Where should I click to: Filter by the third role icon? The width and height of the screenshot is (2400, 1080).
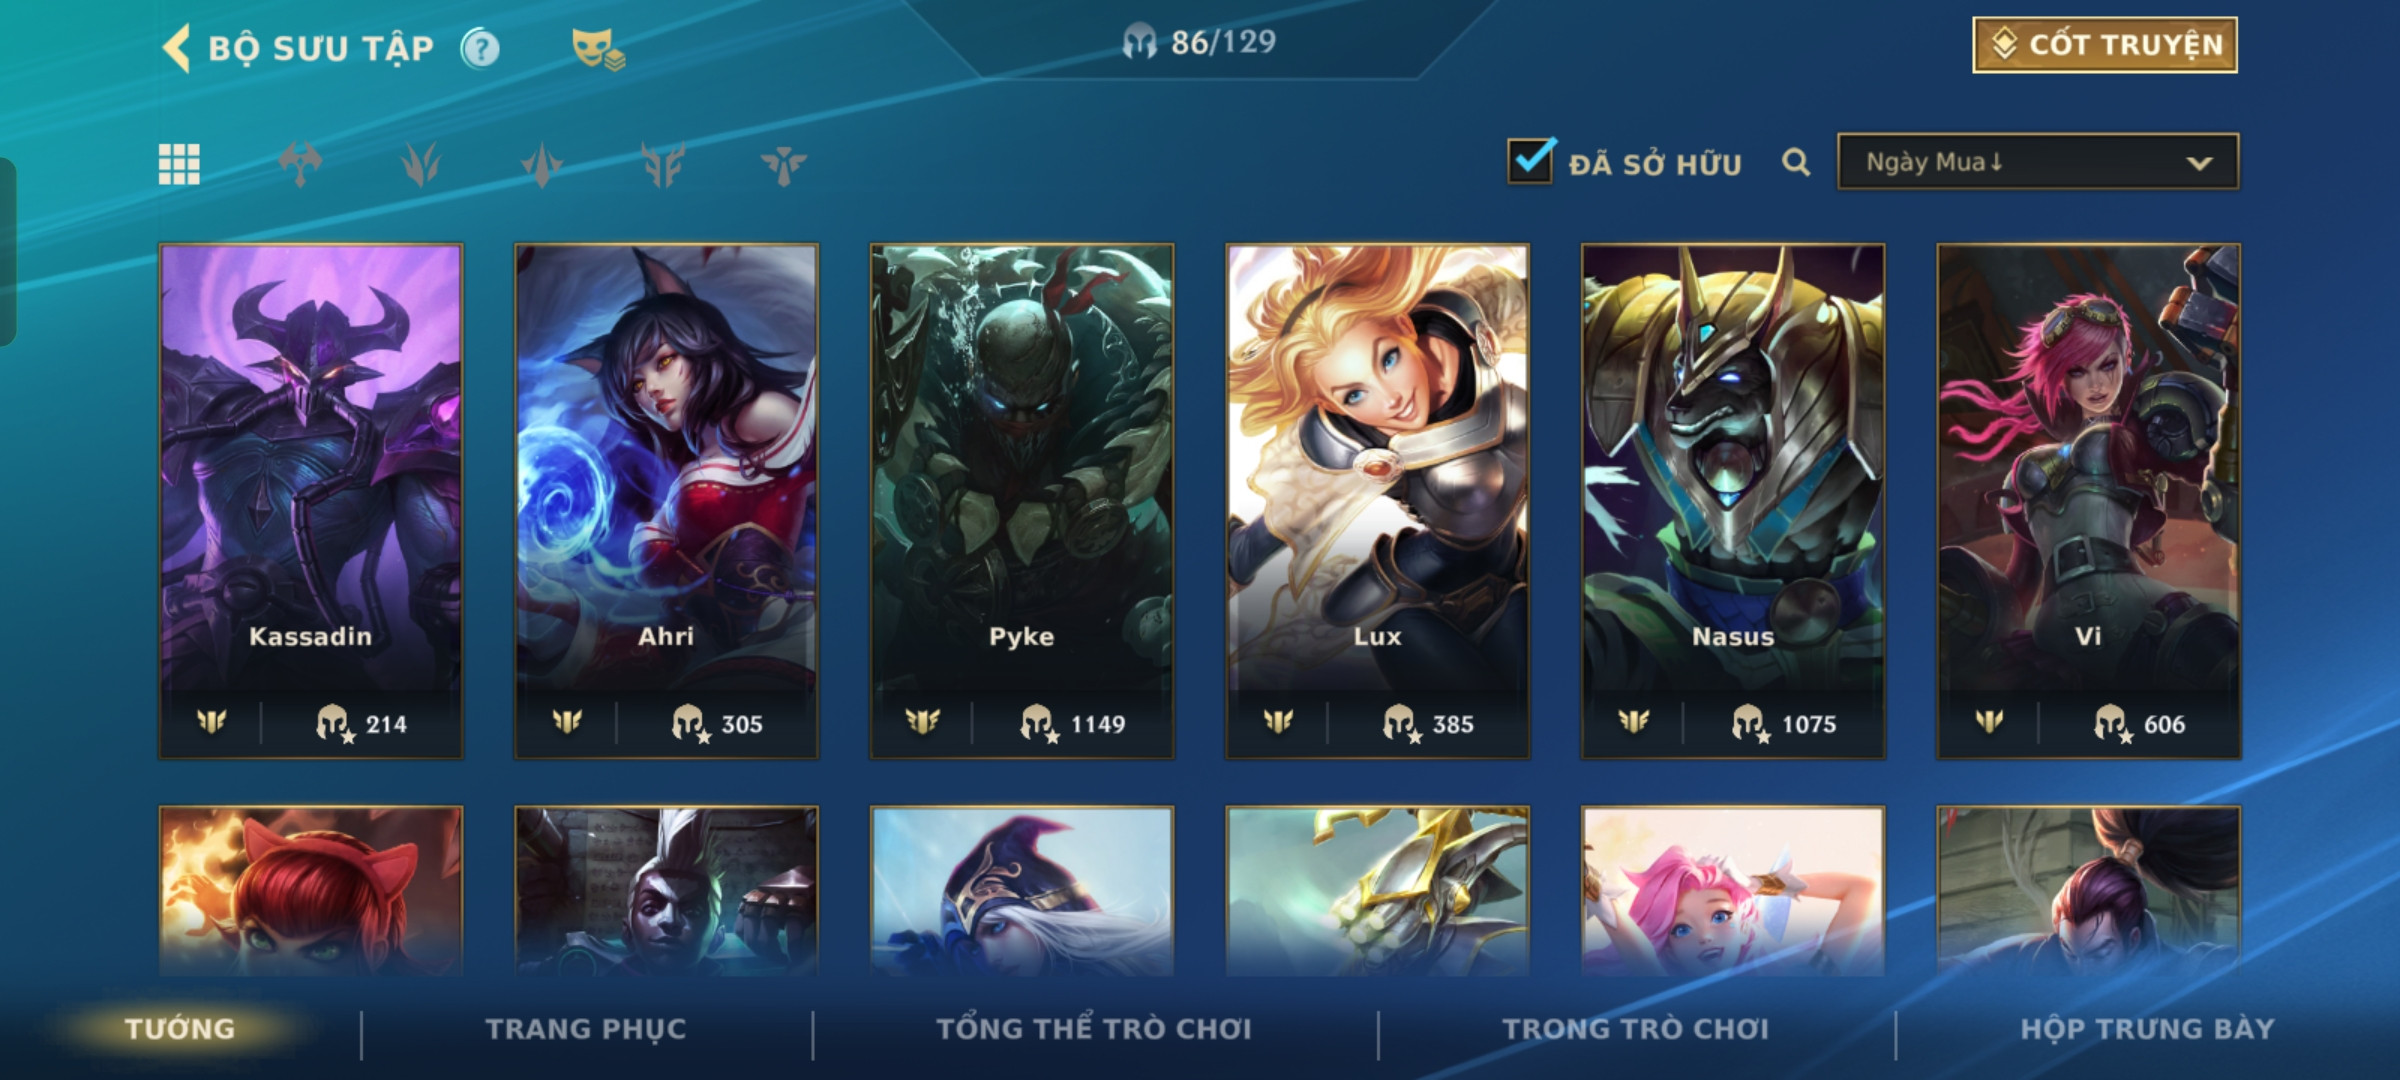click(542, 164)
